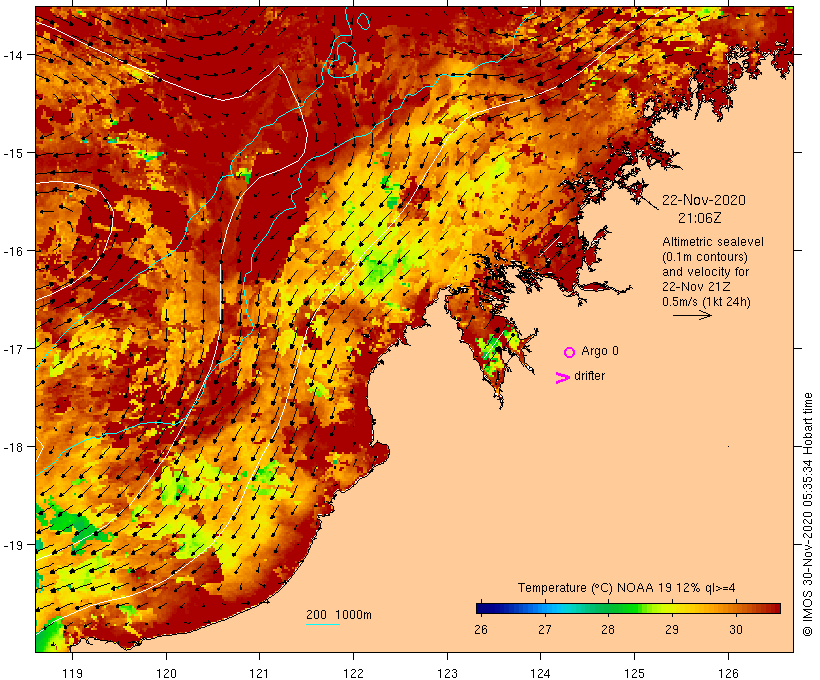Click "Altimetric sealevel" legend text
This screenshot has height=680, width=820.
(713, 242)
